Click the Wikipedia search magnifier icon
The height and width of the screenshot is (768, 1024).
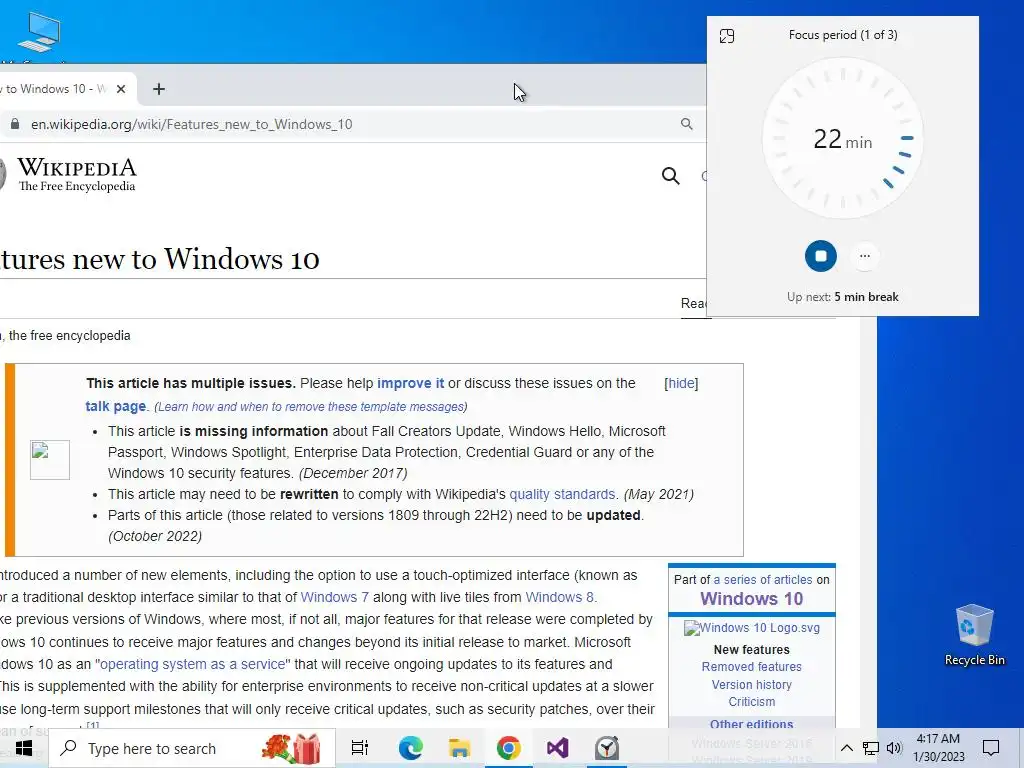[671, 176]
